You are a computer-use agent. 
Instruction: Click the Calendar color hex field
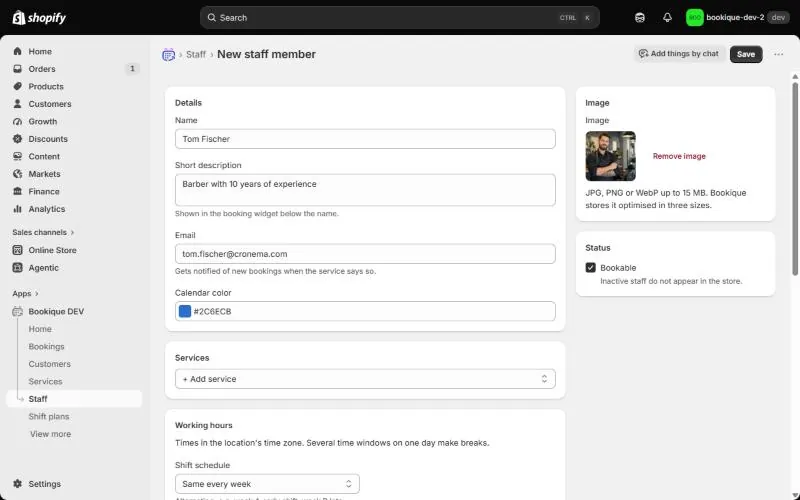[365, 311]
